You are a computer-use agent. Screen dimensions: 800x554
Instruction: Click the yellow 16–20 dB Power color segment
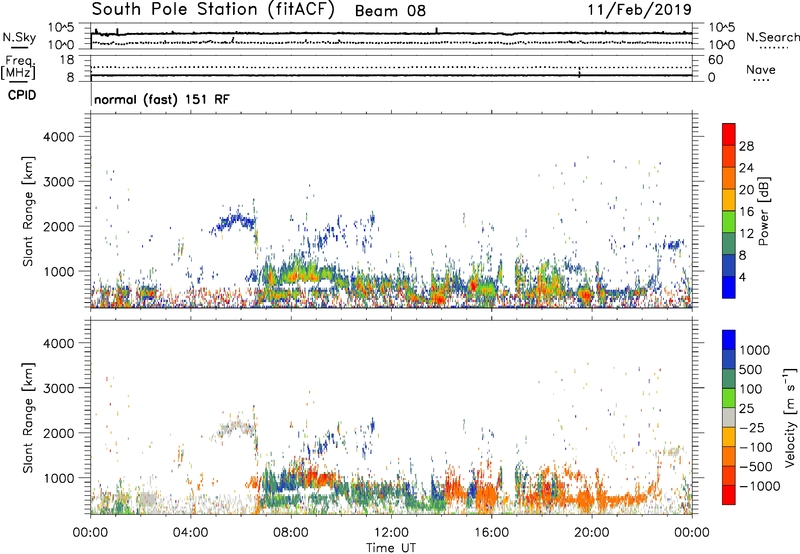[x=729, y=200]
